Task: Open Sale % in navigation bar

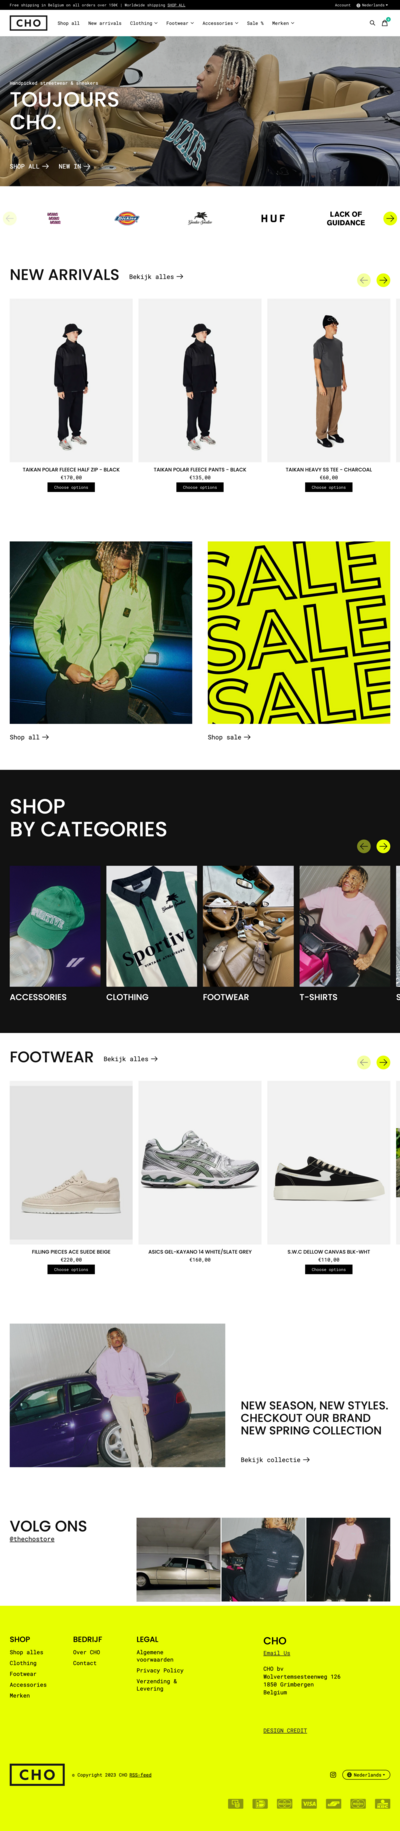Action: pos(255,23)
